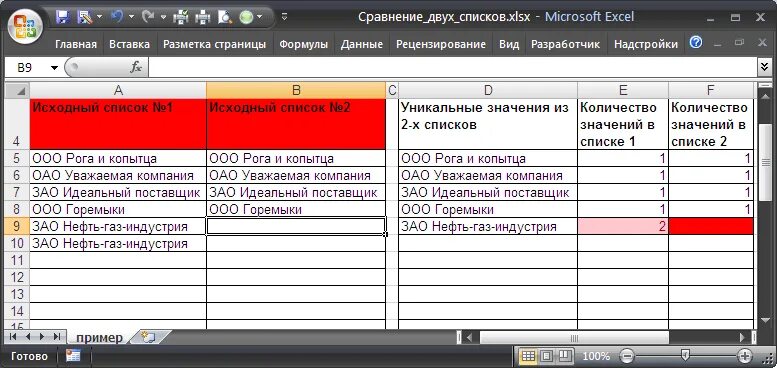Open the Разметка страницы ribbon tab
The image size is (777, 368).
[x=215, y=44]
